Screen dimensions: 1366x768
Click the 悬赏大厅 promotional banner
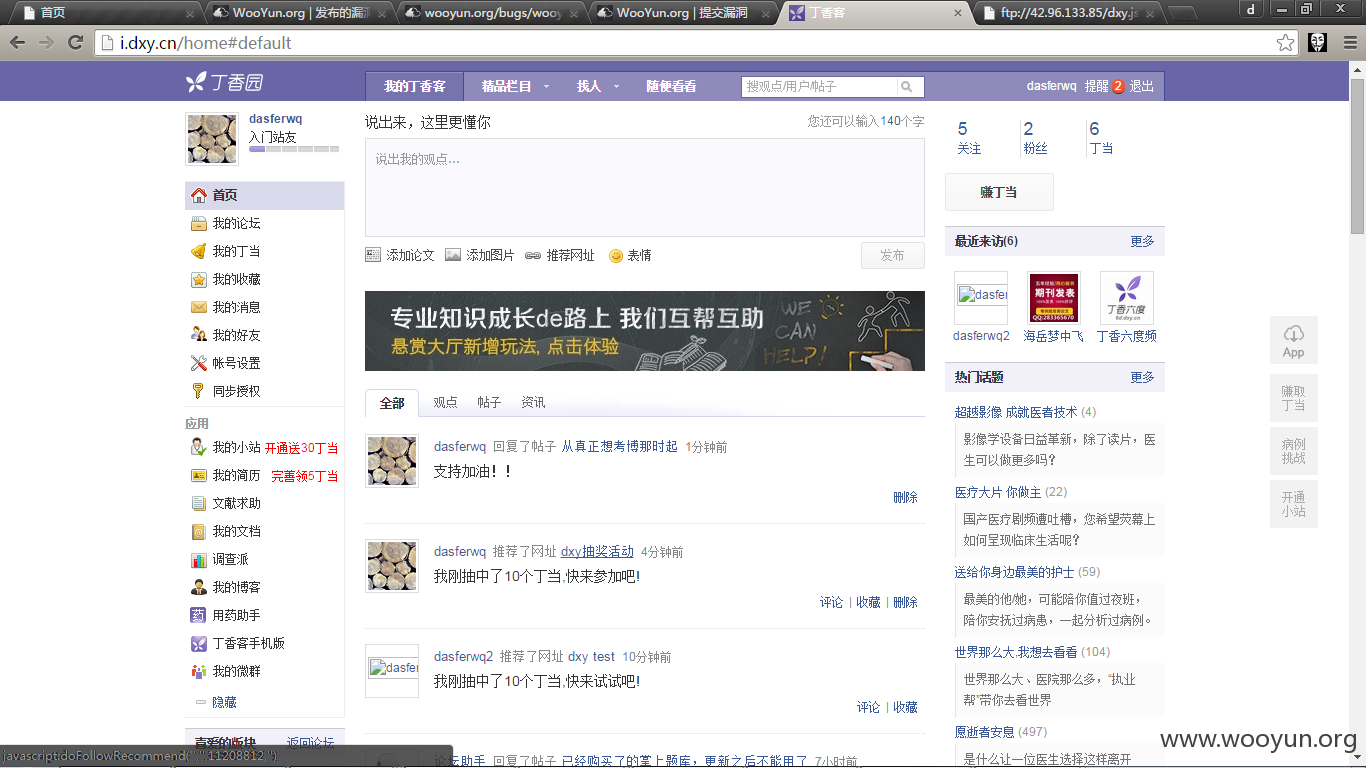[x=644, y=331]
